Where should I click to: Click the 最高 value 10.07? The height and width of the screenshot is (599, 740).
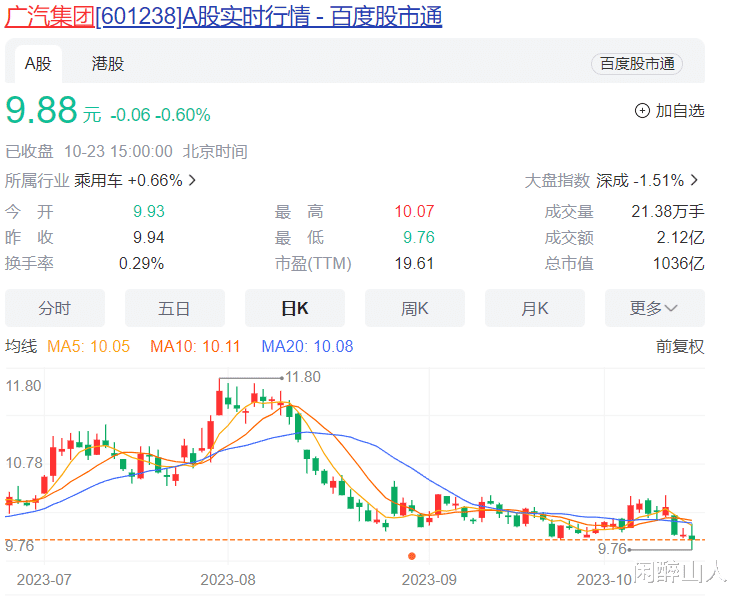tap(414, 211)
